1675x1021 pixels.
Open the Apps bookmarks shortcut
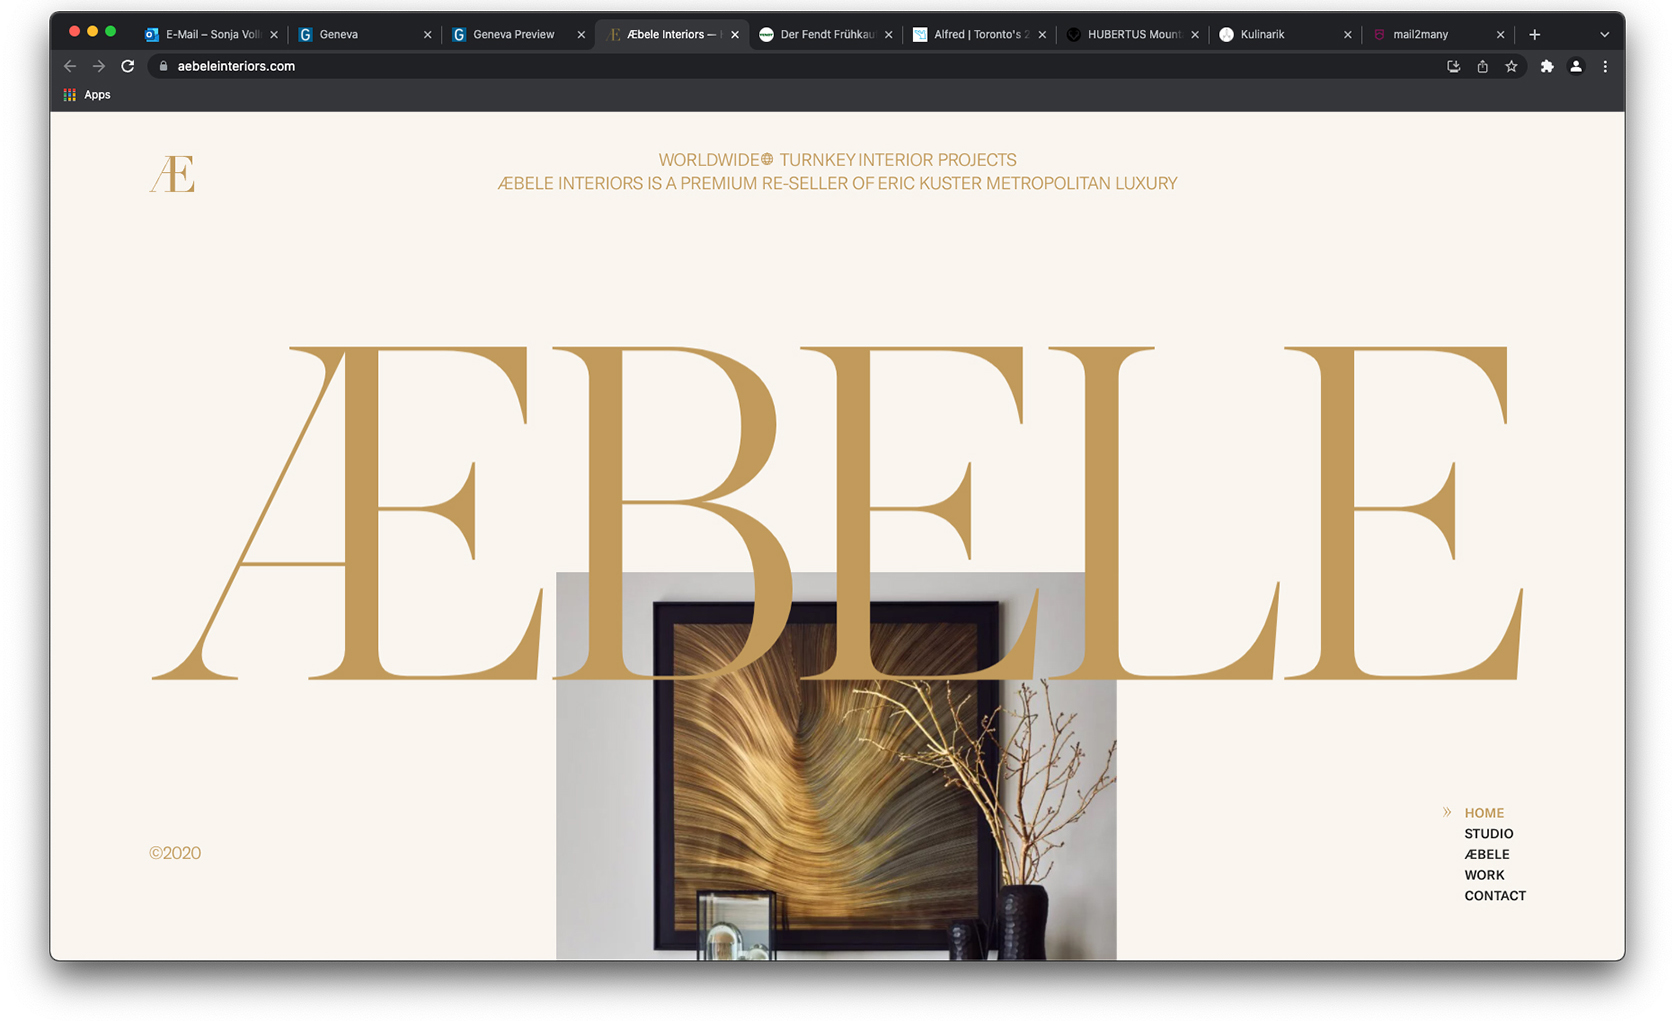pyautogui.click(x=87, y=95)
